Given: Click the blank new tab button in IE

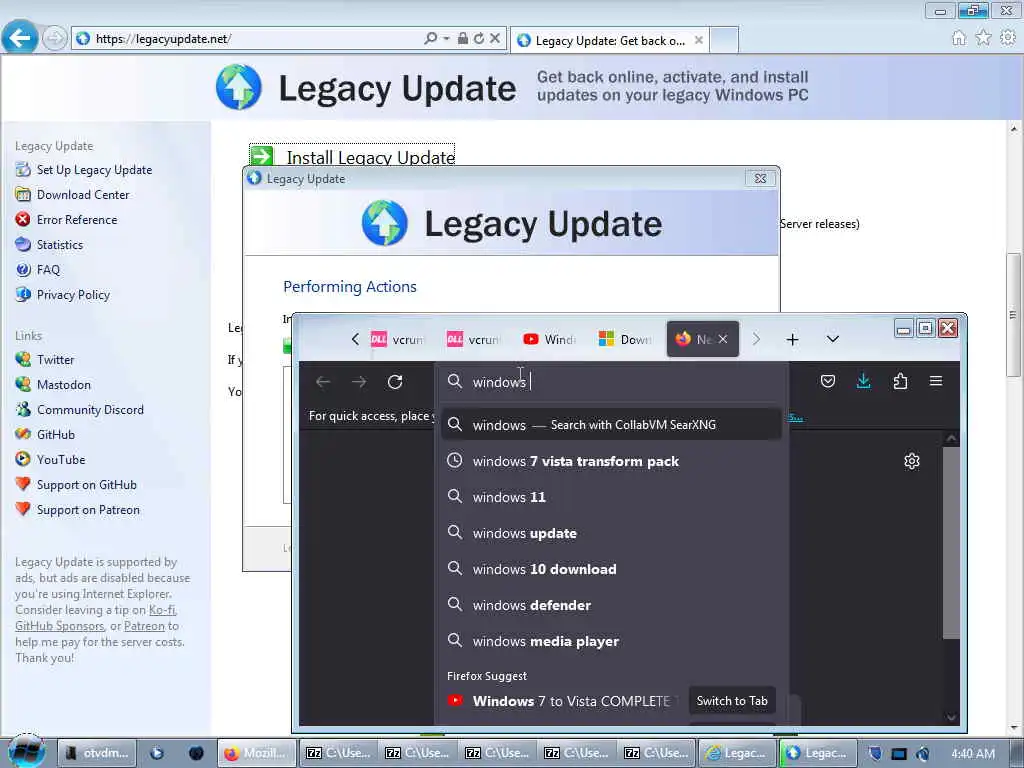Looking at the screenshot, I should [724, 40].
